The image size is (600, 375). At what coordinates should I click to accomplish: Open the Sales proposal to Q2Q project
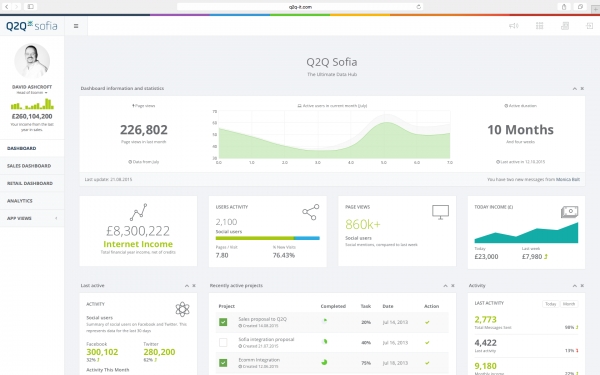point(262,319)
